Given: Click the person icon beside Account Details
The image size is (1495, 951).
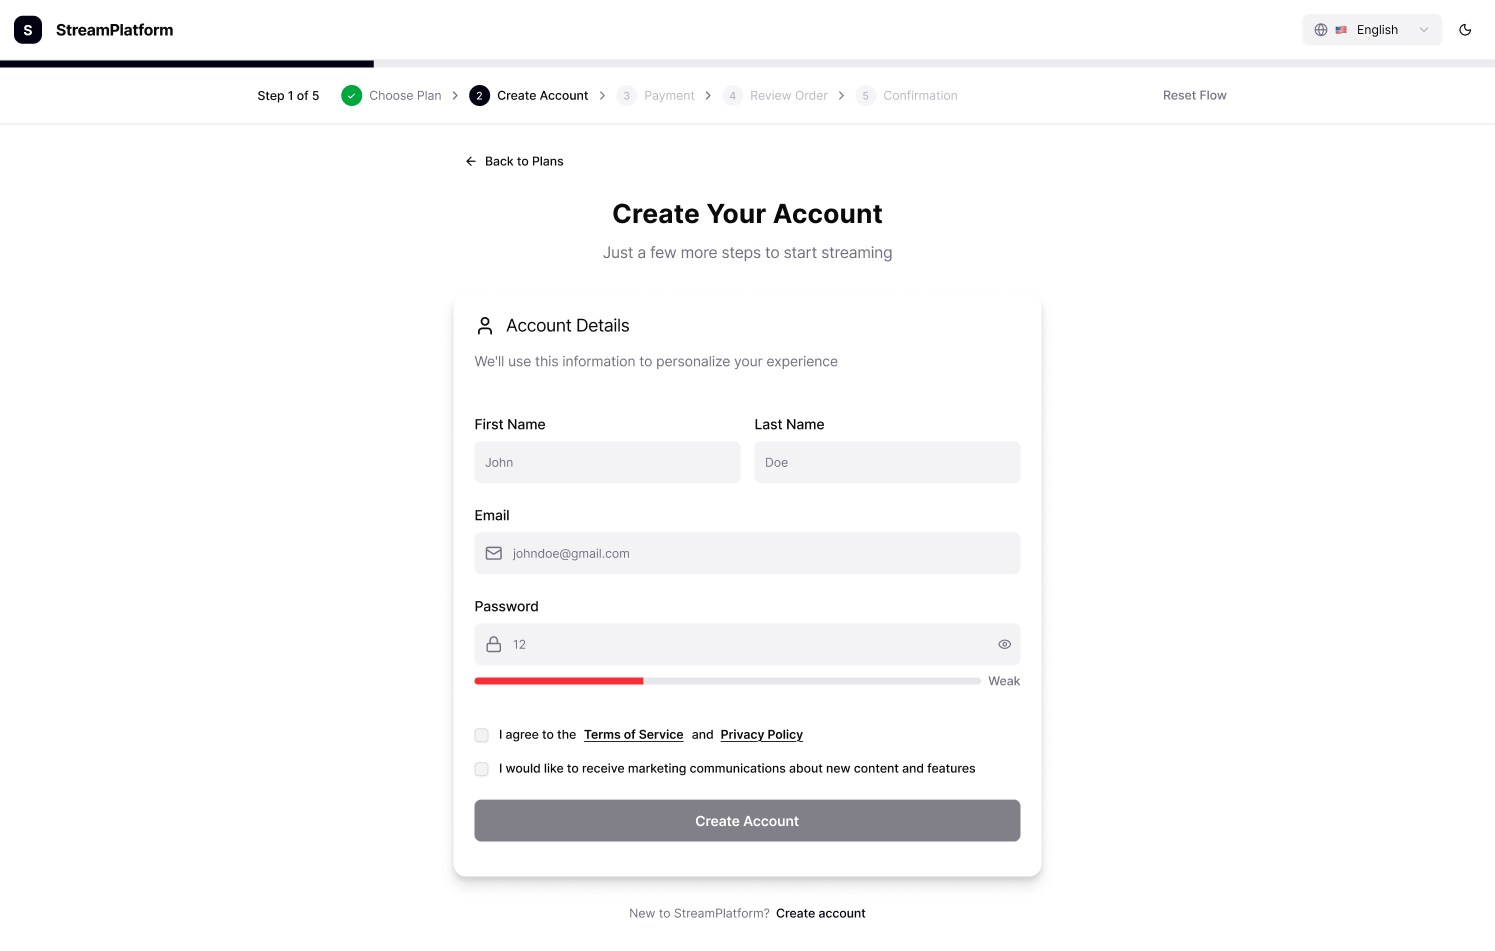Looking at the screenshot, I should (x=485, y=325).
